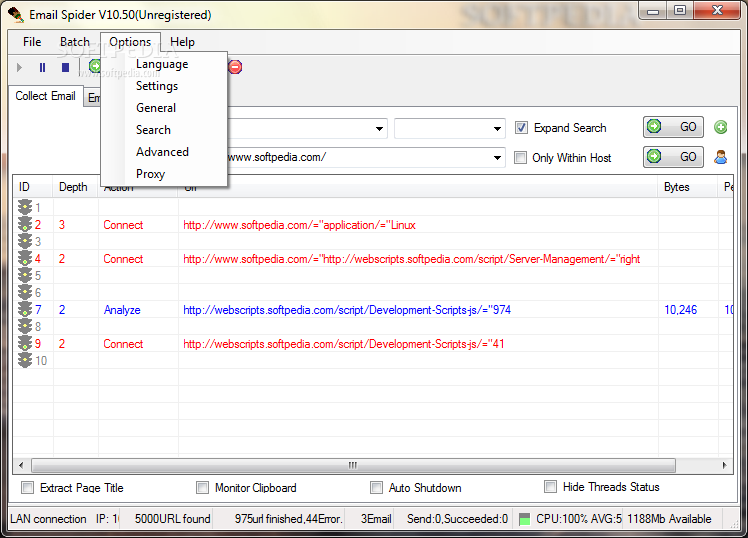Click 1188Mb Available in status bar
748x538 pixels.
(x=669, y=519)
